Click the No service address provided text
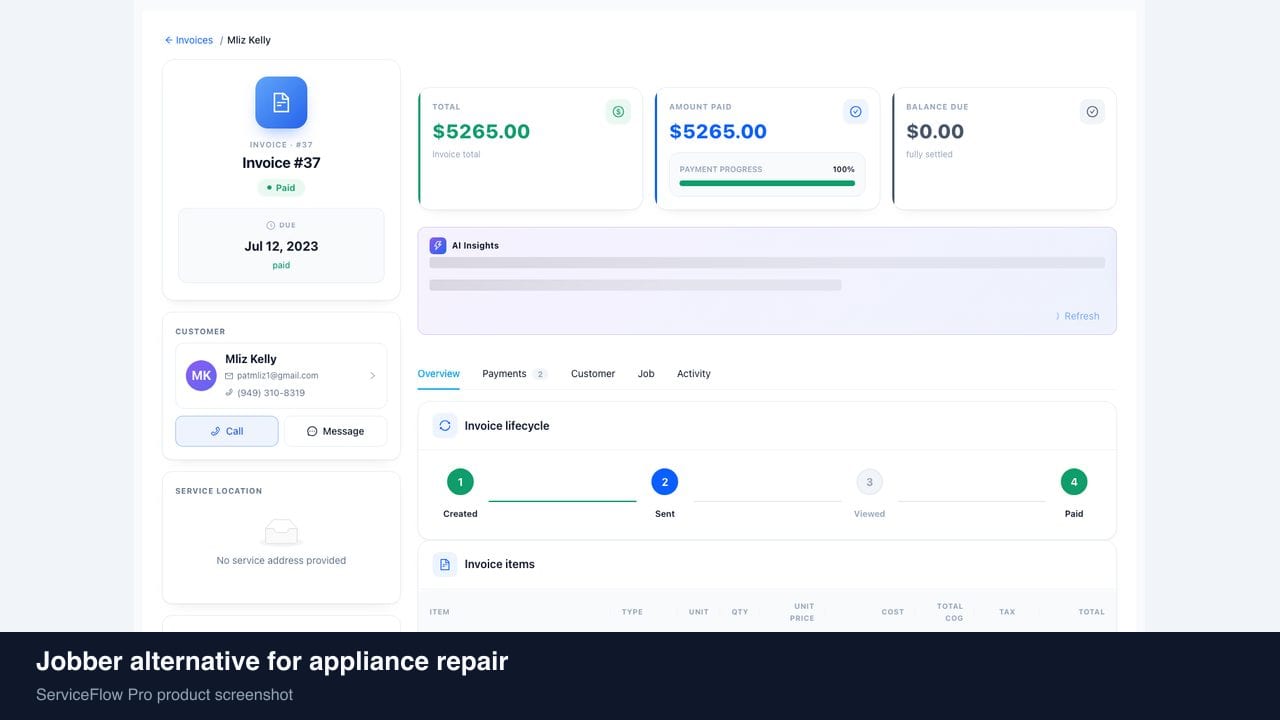1280x720 pixels. tap(281, 561)
